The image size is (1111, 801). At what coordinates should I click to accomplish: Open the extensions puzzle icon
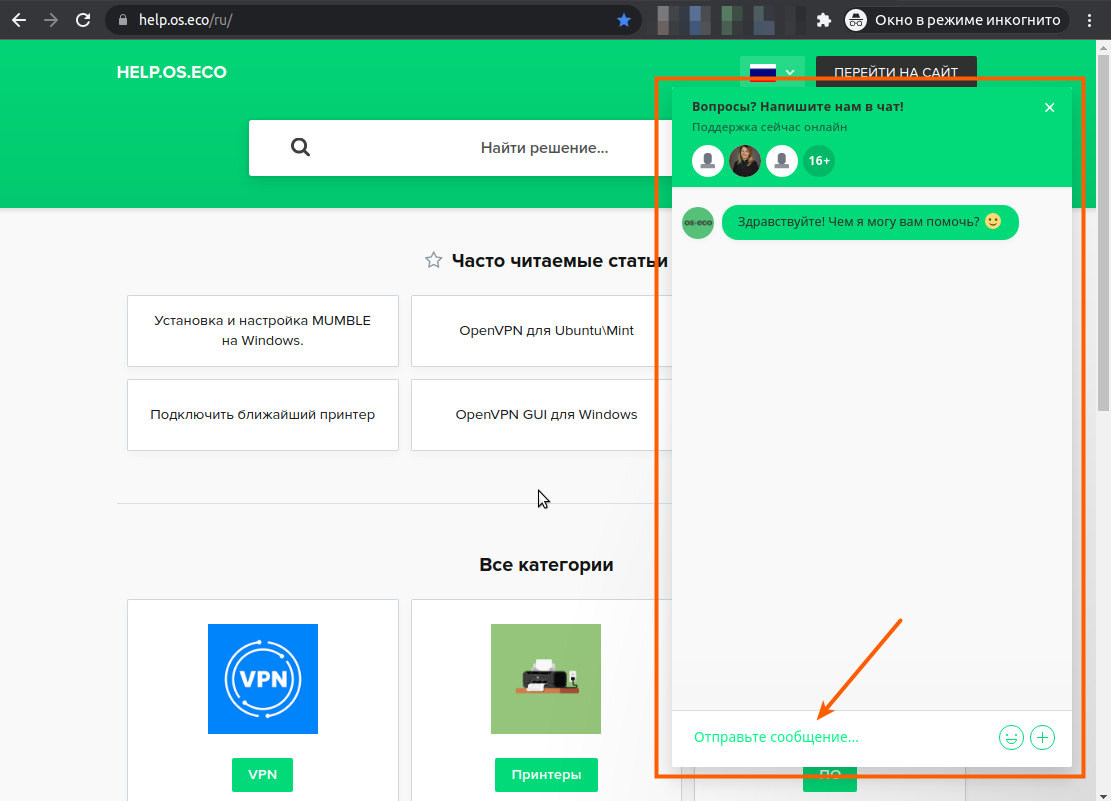(x=824, y=20)
